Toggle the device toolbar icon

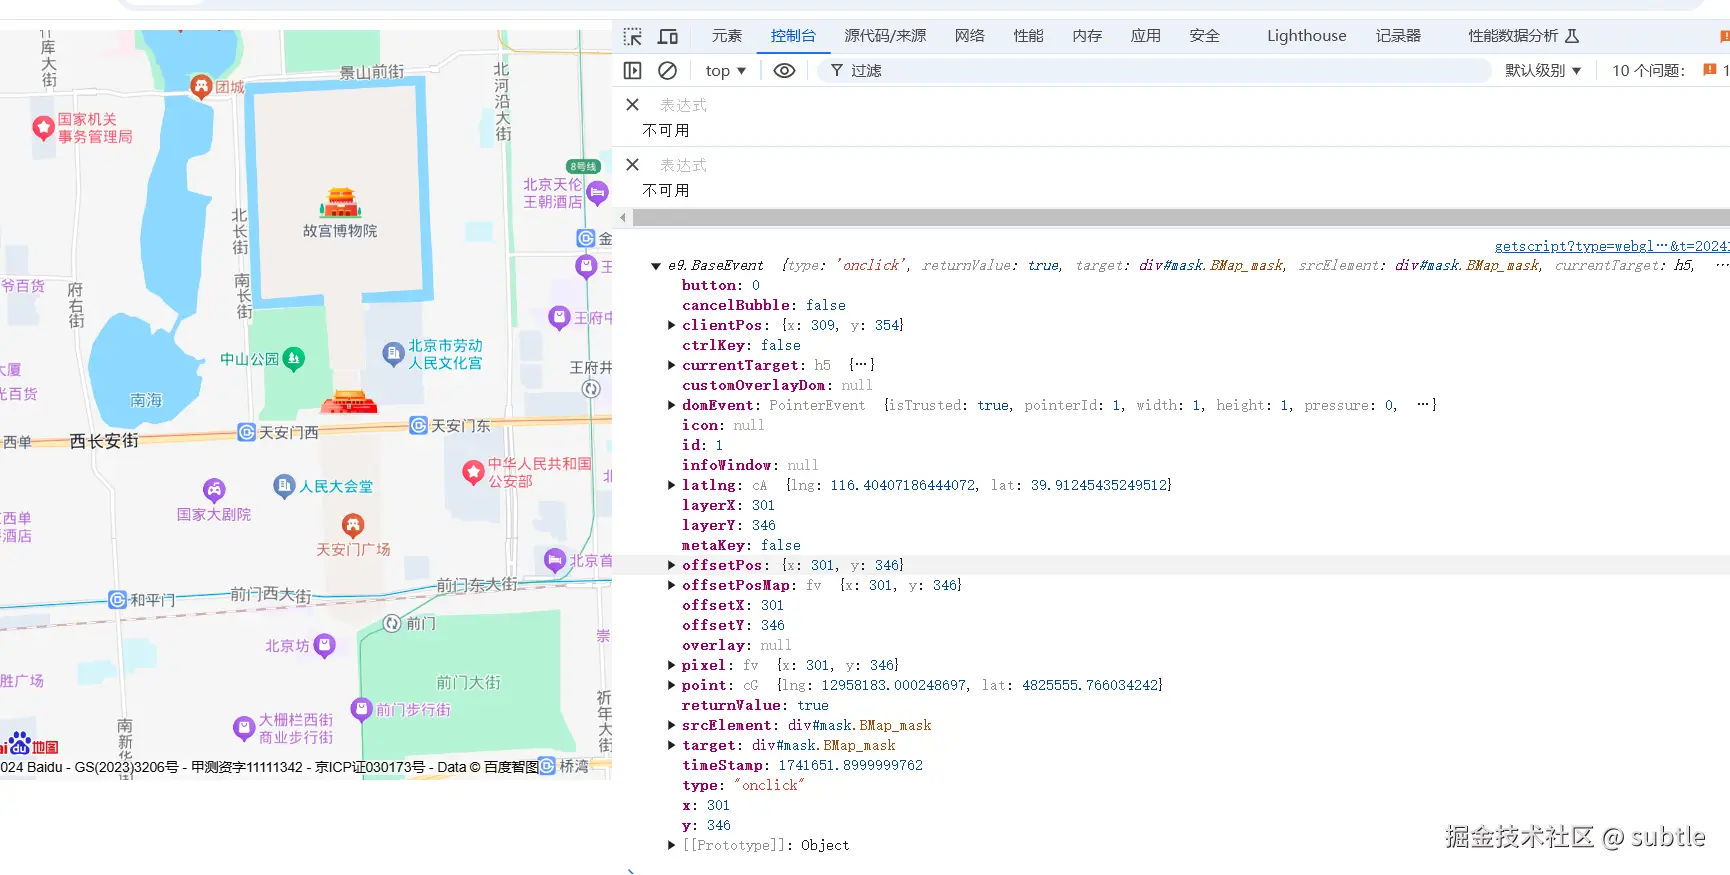pyautogui.click(x=668, y=37)
